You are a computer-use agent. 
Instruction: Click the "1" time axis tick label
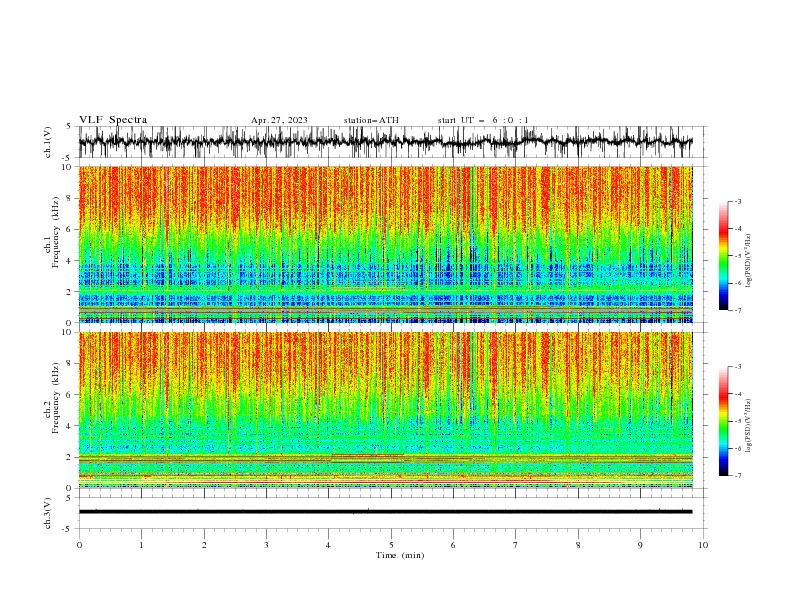point(141,545)
